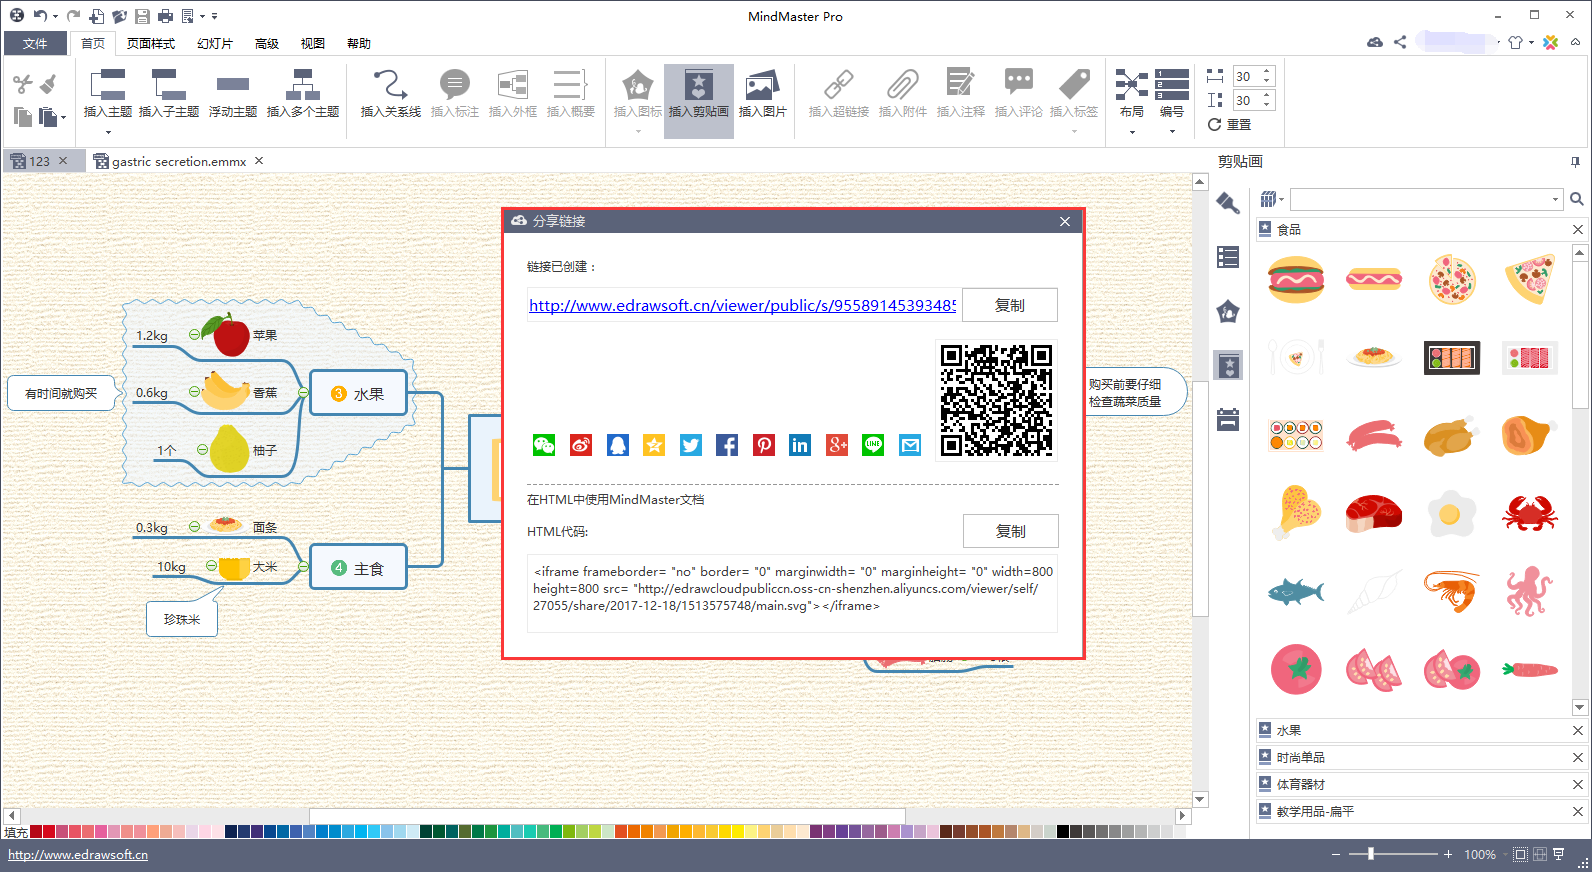Click 复制 next to the share link
This screenshot has width=1592, height=872.
(x=1010, y=305)
